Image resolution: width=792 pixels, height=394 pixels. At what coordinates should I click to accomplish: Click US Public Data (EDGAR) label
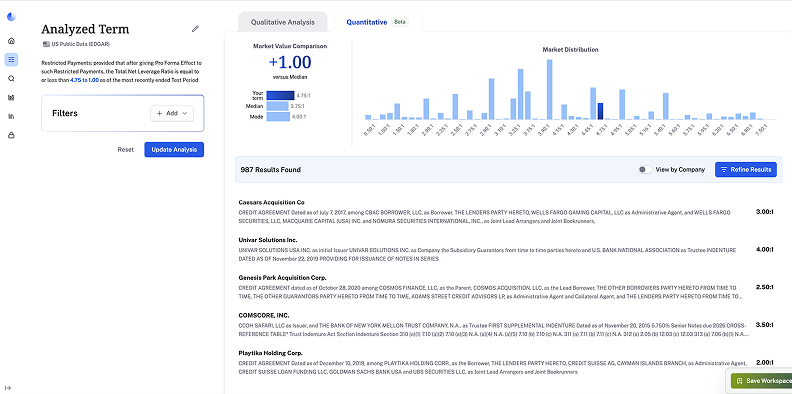click(81, 44)
